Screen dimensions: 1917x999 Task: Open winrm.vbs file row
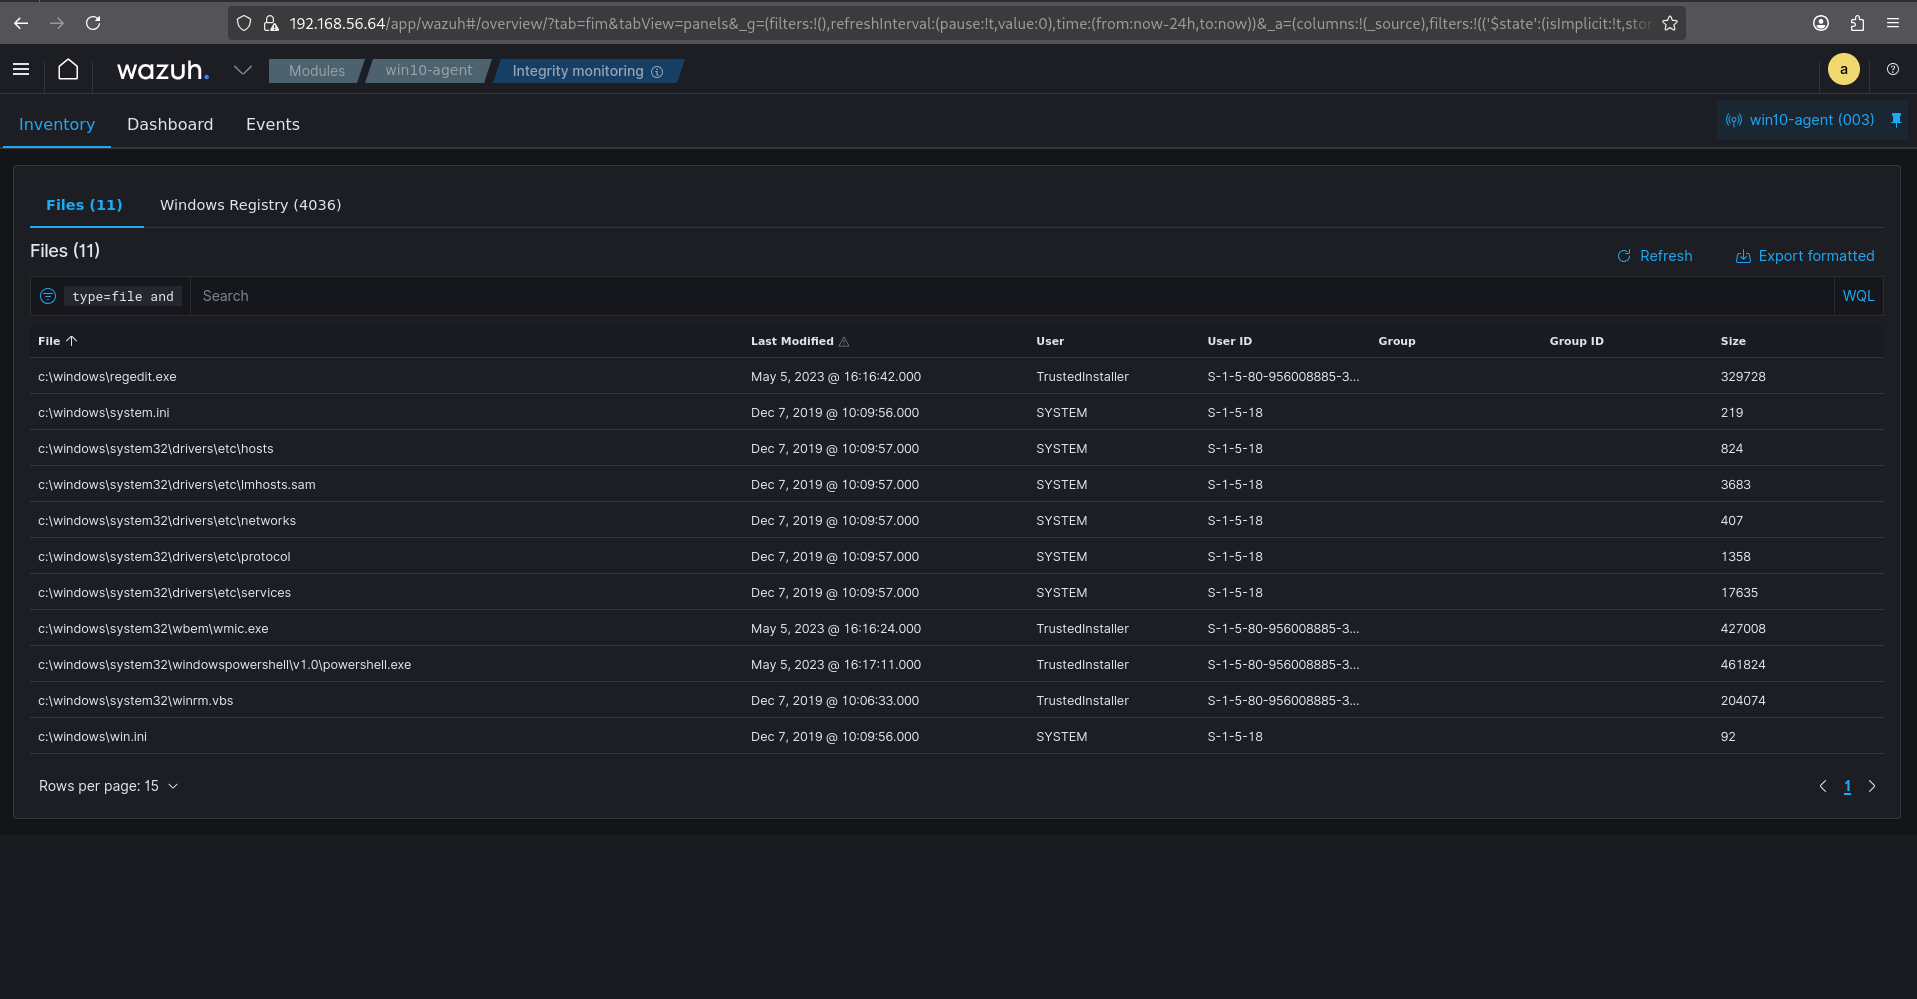956,701
